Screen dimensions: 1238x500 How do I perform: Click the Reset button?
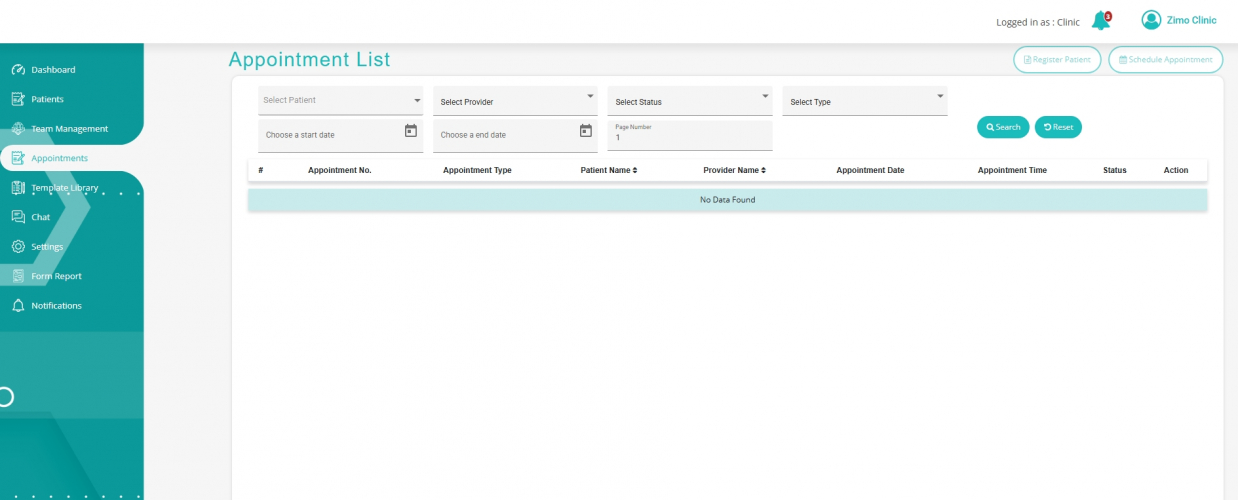click(x=1058, y=127)
